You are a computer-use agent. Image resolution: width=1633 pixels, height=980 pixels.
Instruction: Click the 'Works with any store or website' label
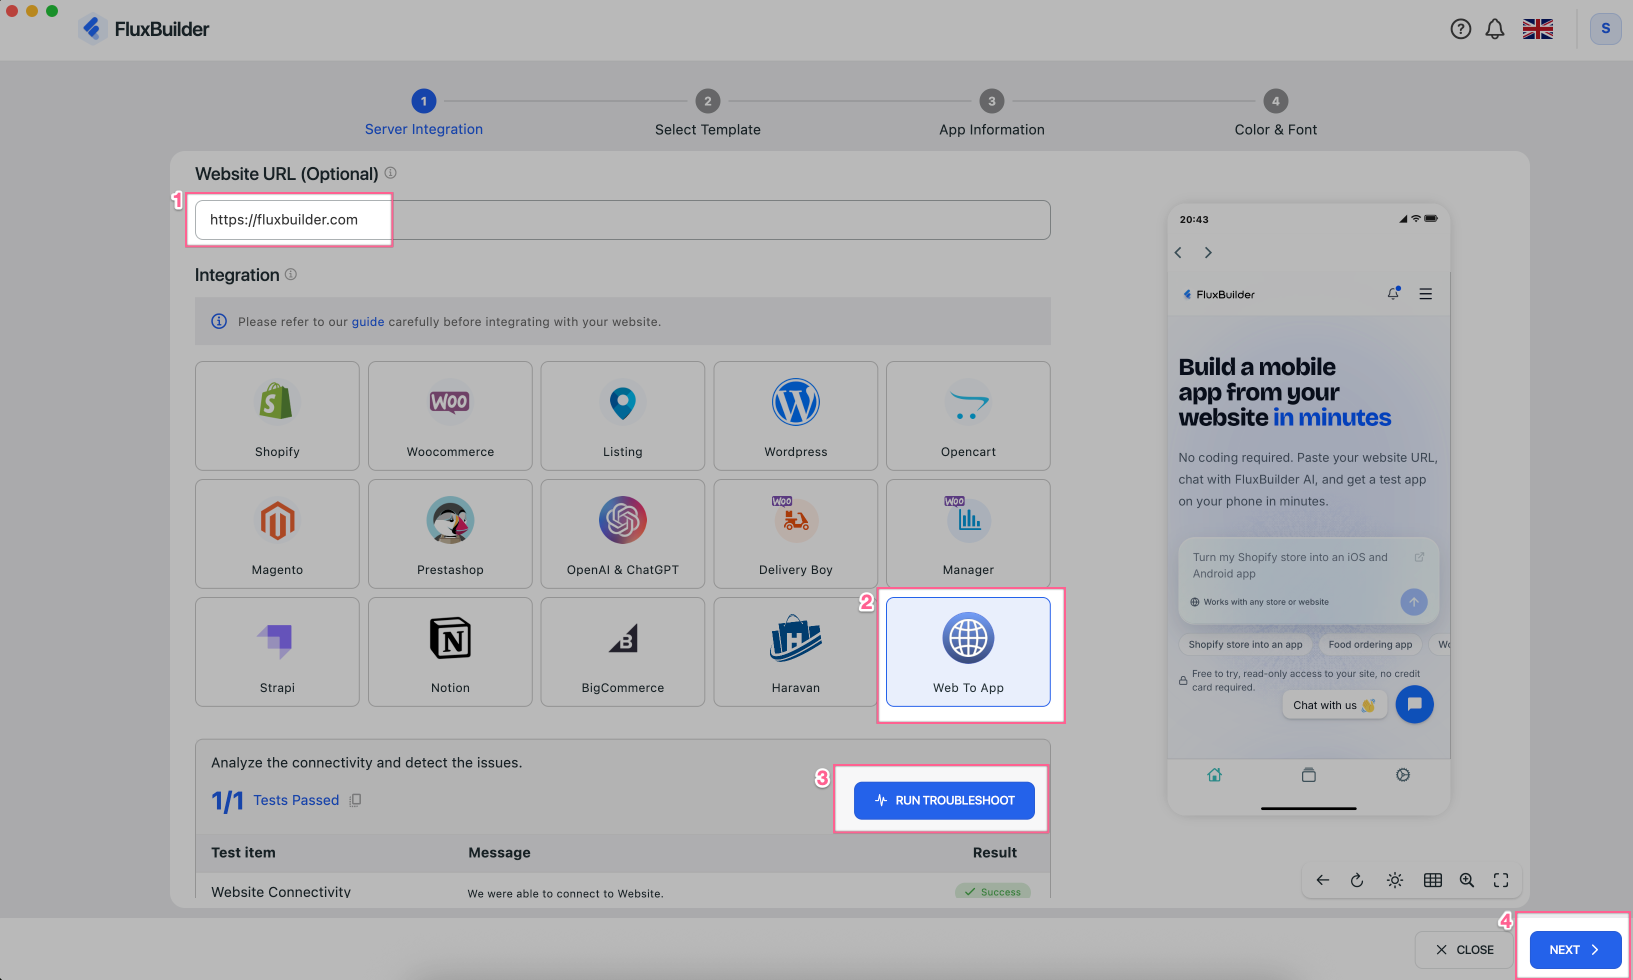tap(1260, 602)
